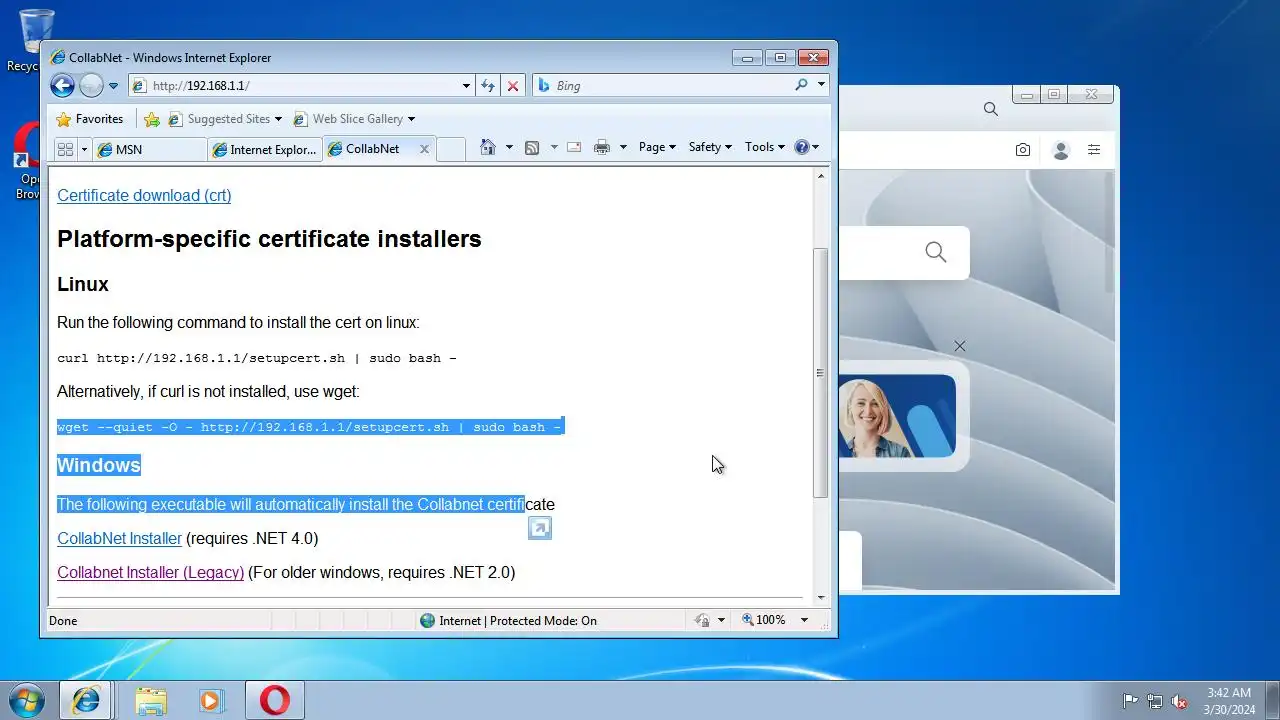
Task: Click the Opera taskbar icon
Action: pos(274,701)
